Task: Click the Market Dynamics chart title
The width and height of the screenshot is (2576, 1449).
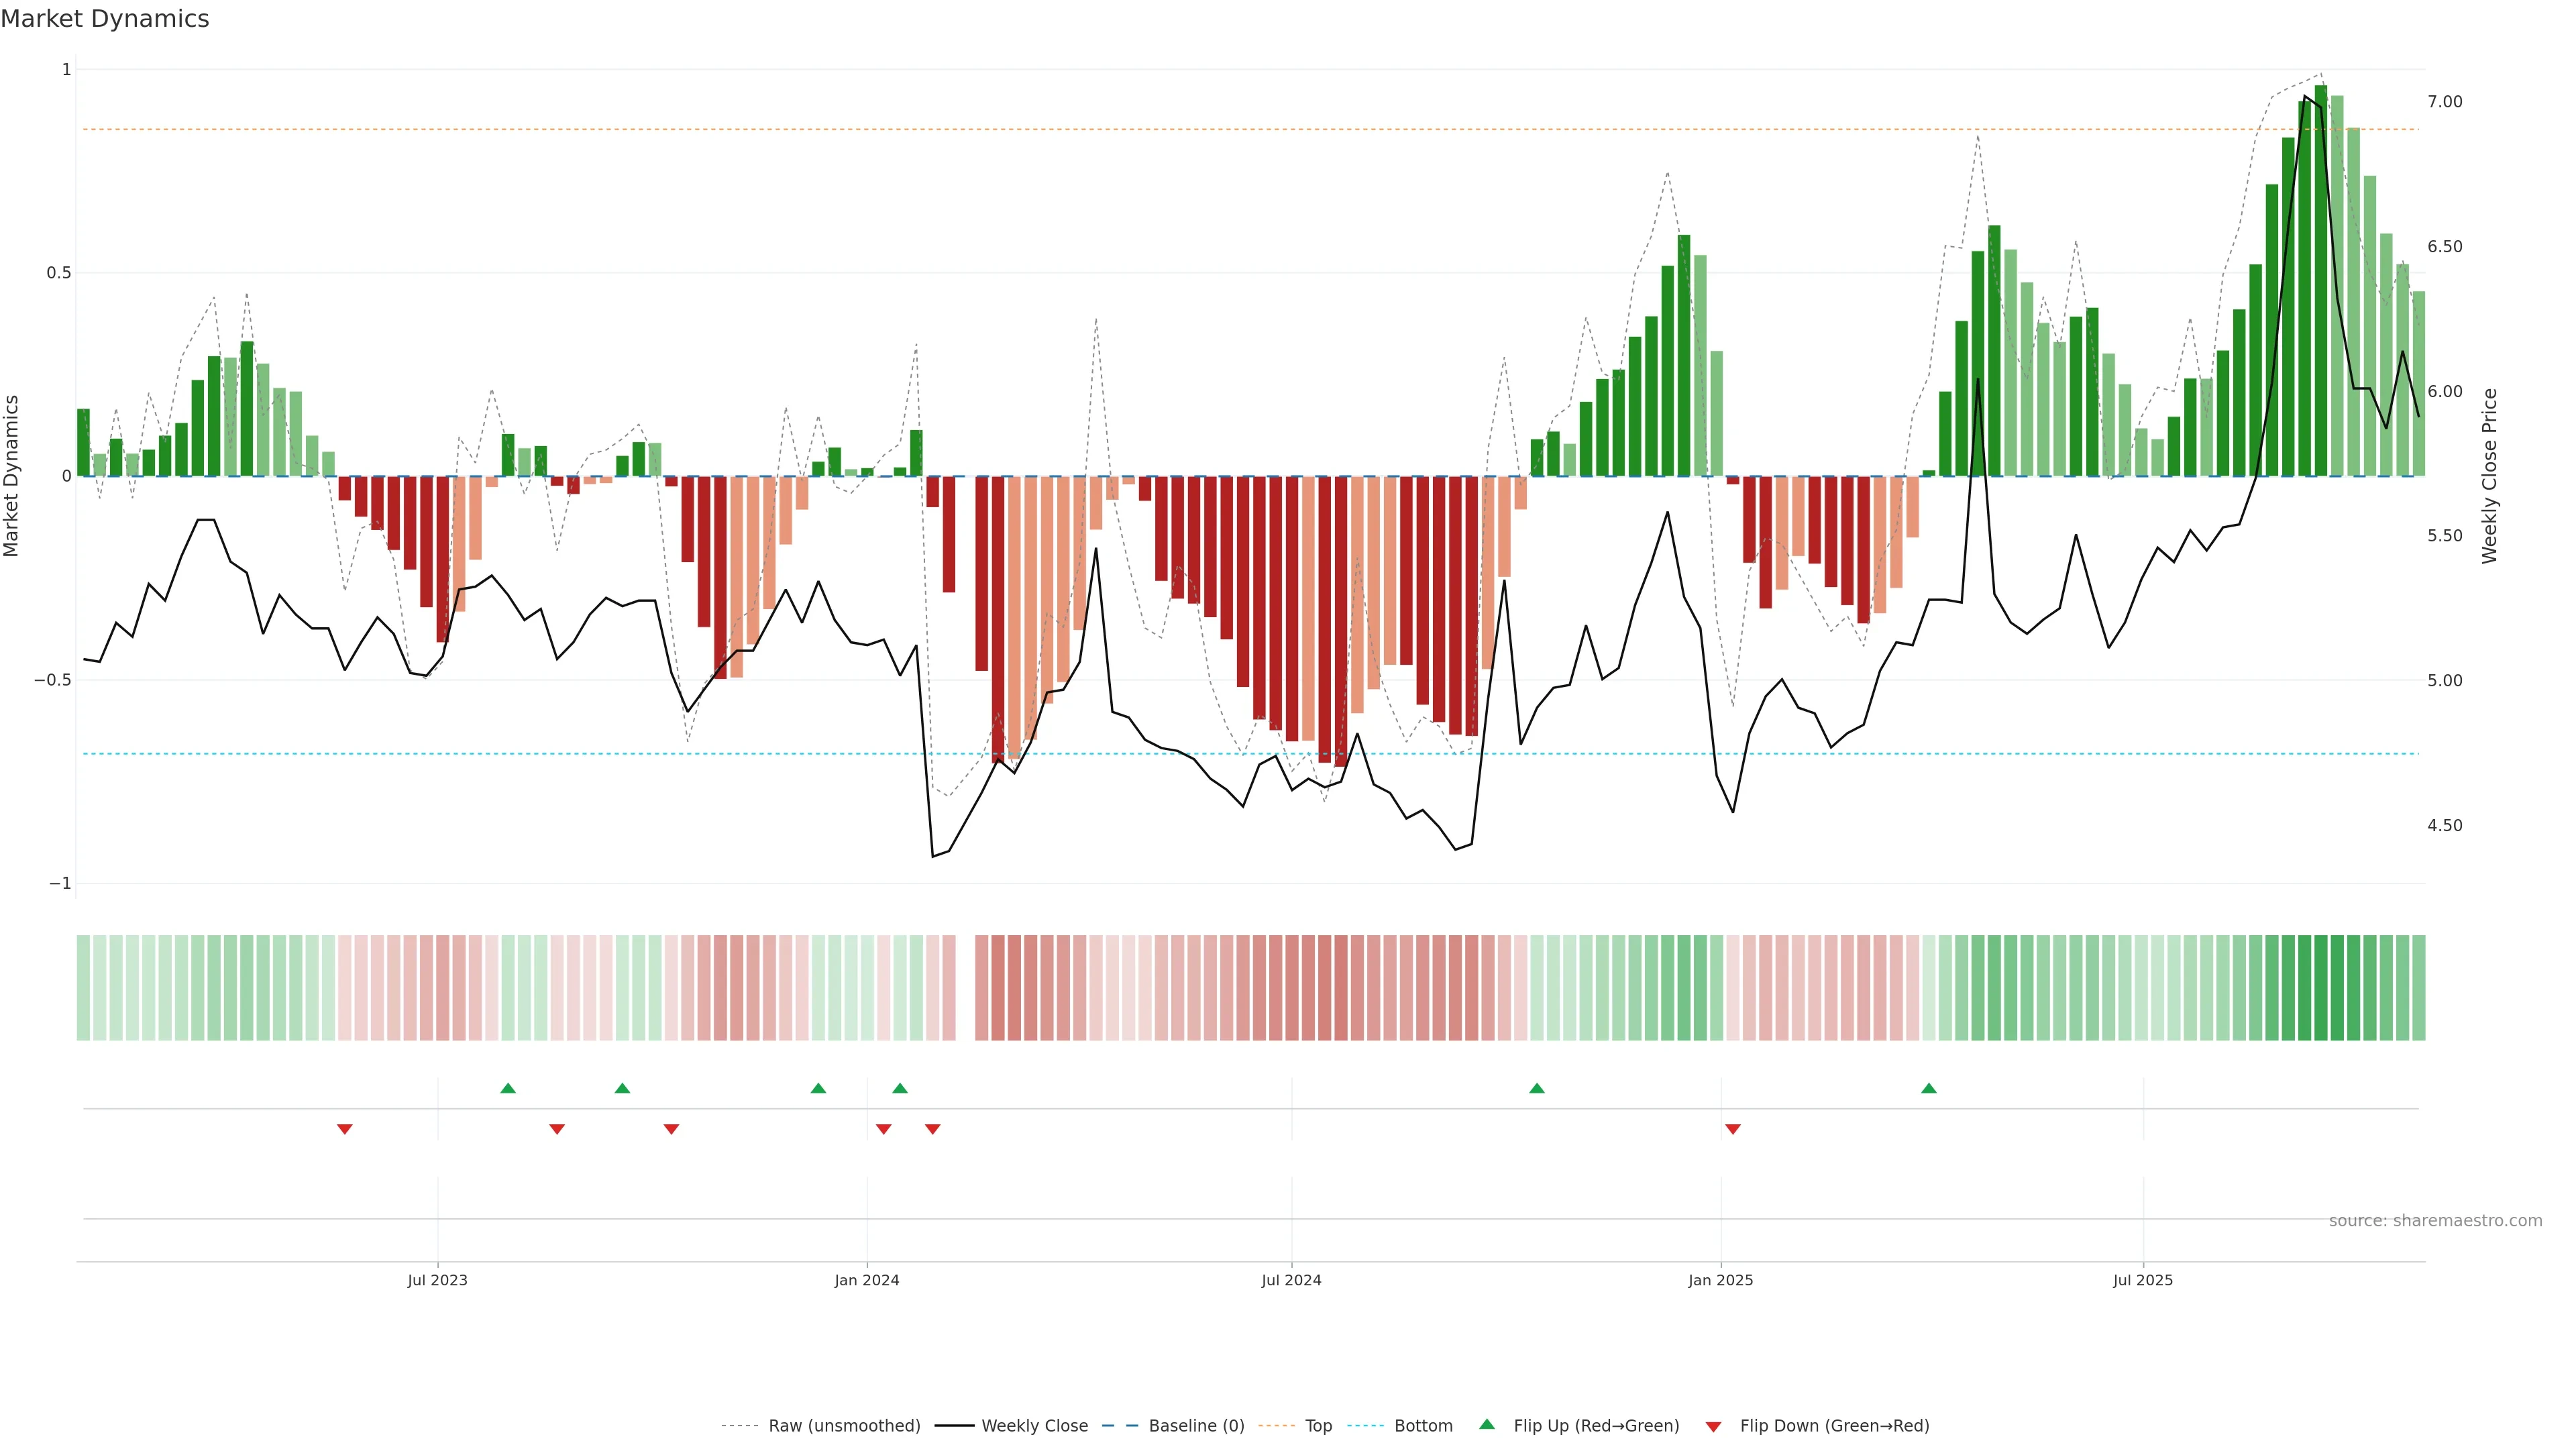Action: point(105,19)
